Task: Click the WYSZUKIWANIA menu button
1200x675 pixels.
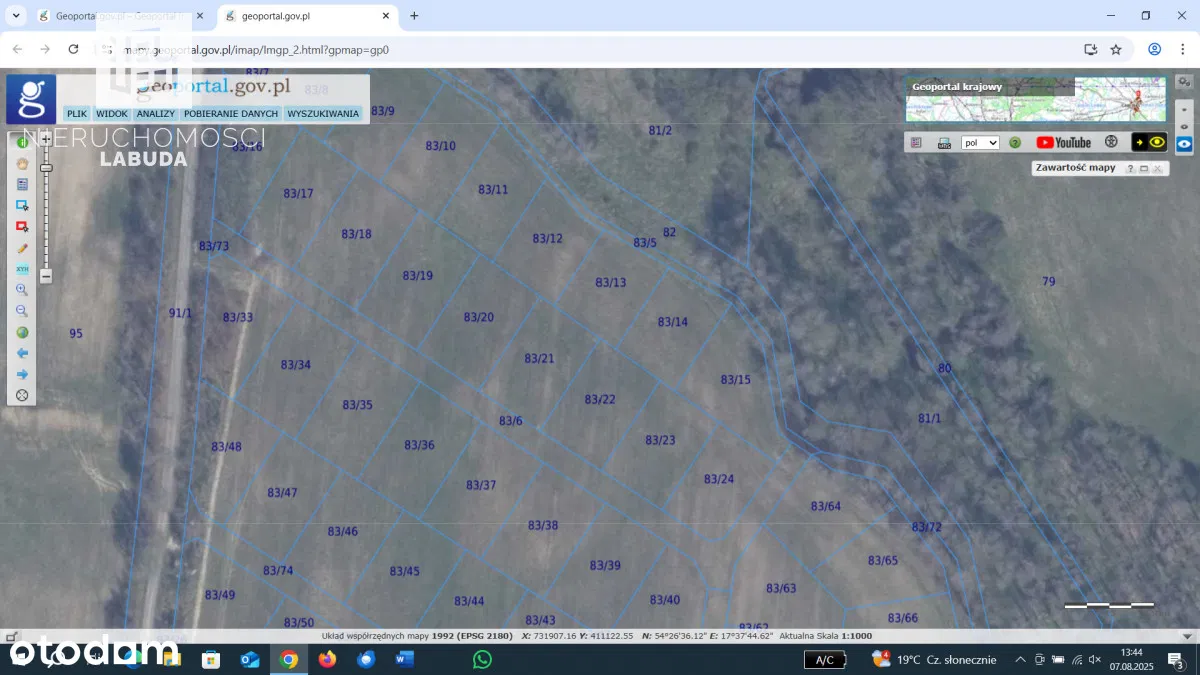Action: pyautogui.click(x=323, y=114)
